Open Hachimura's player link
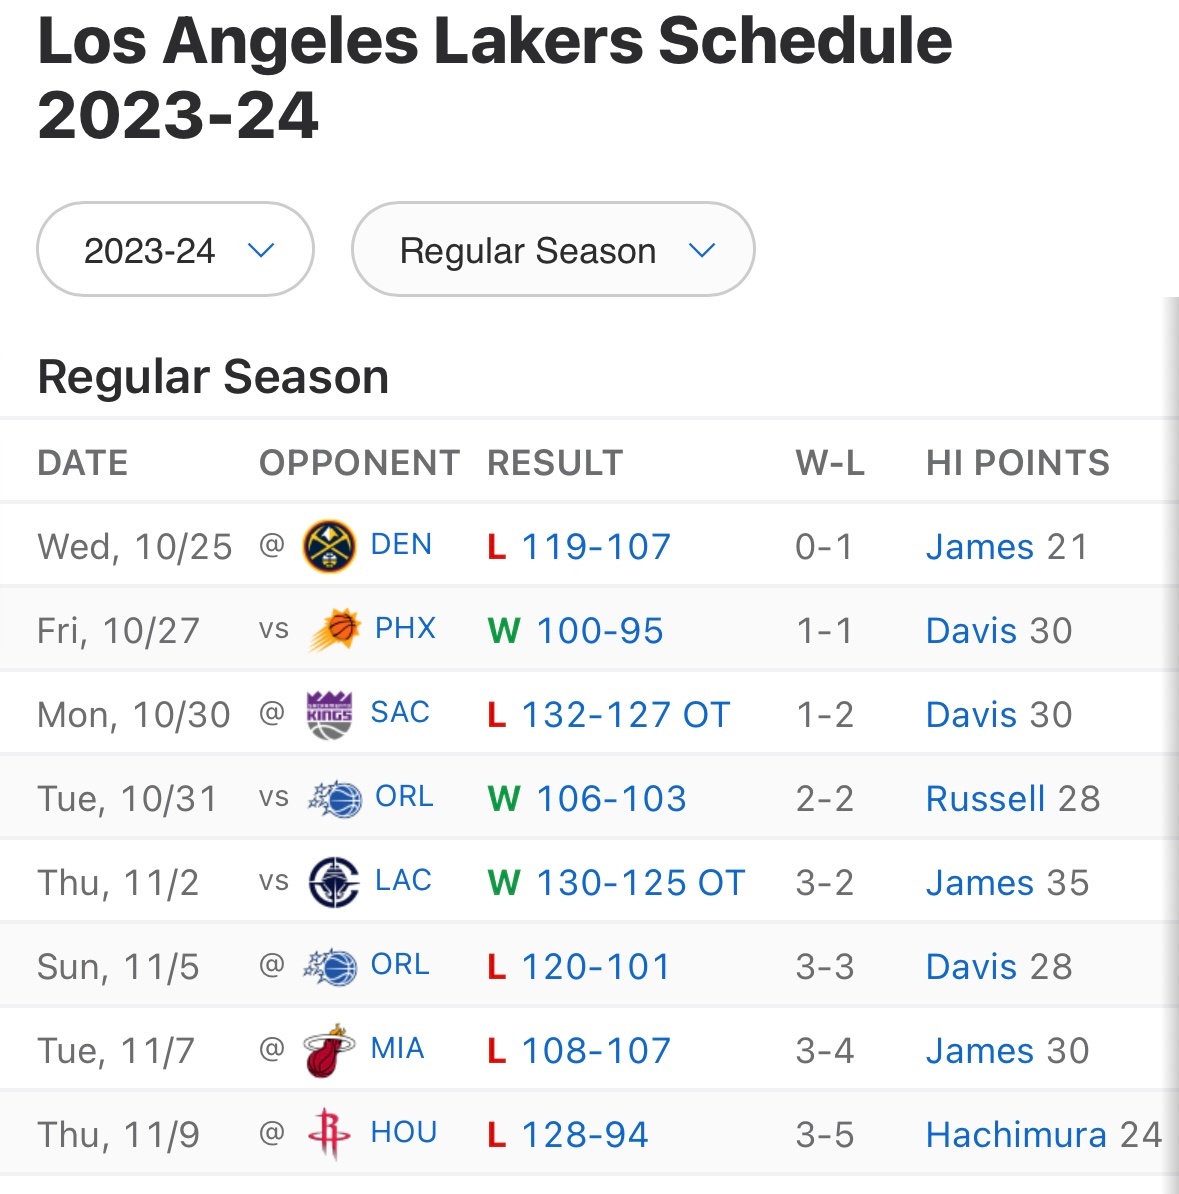Screen dimensions: 1179x1194 tap(1016, 1135)
